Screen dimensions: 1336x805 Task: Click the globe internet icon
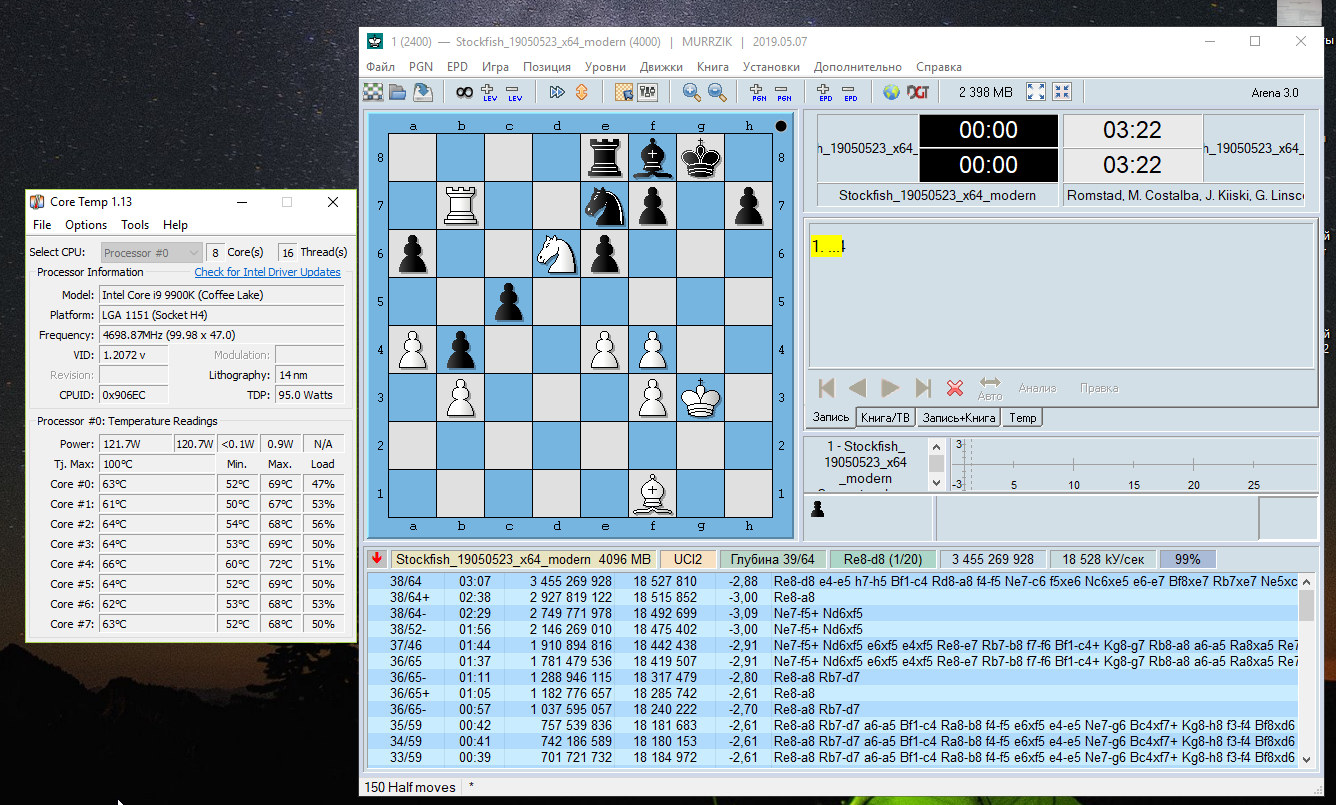(892, 92)
